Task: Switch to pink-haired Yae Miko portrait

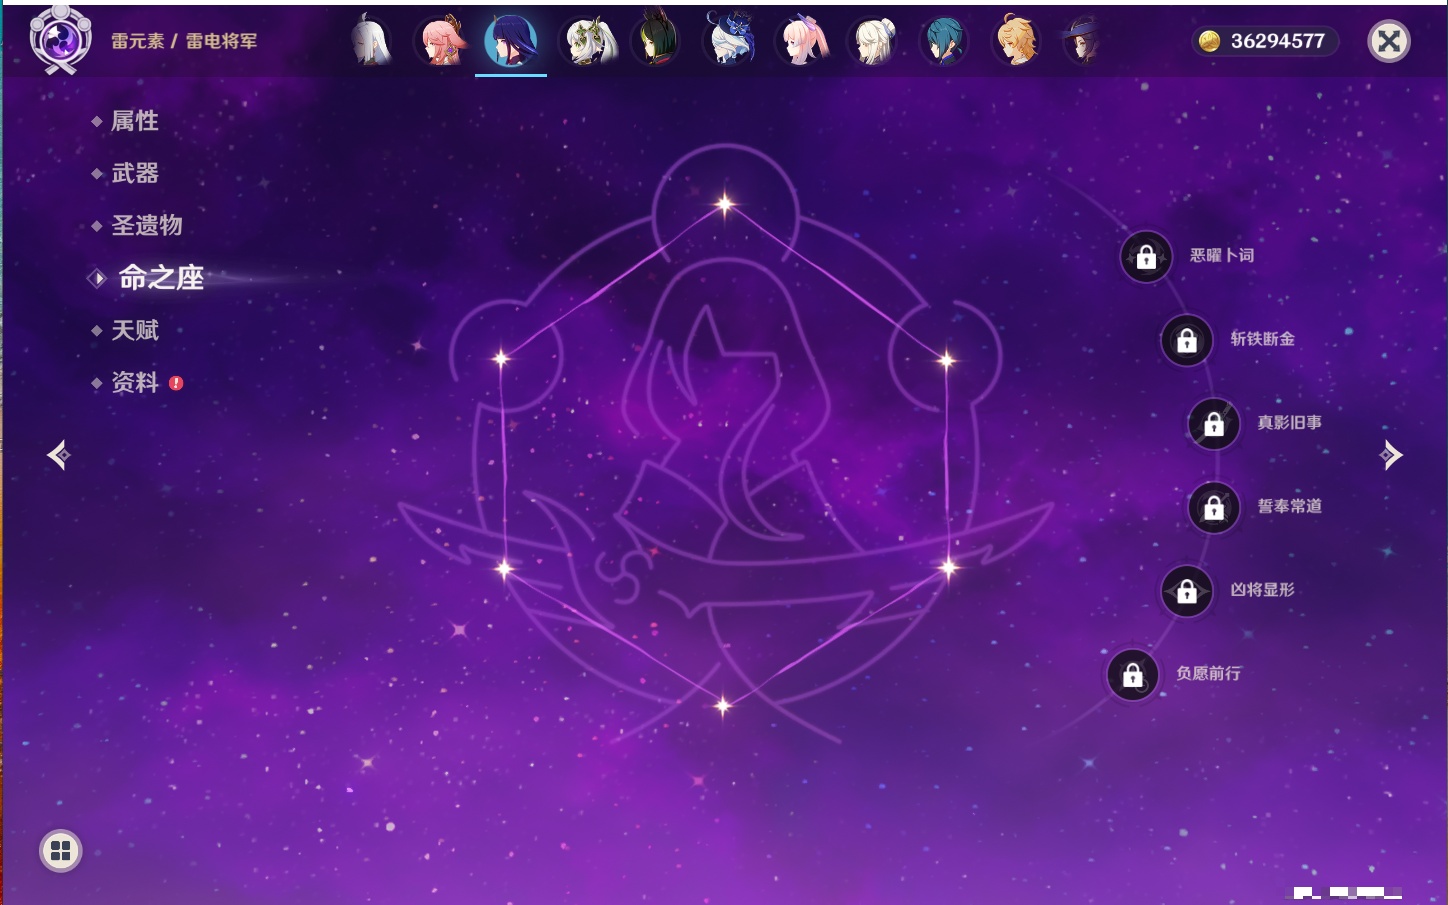Action: click(441, 41)
